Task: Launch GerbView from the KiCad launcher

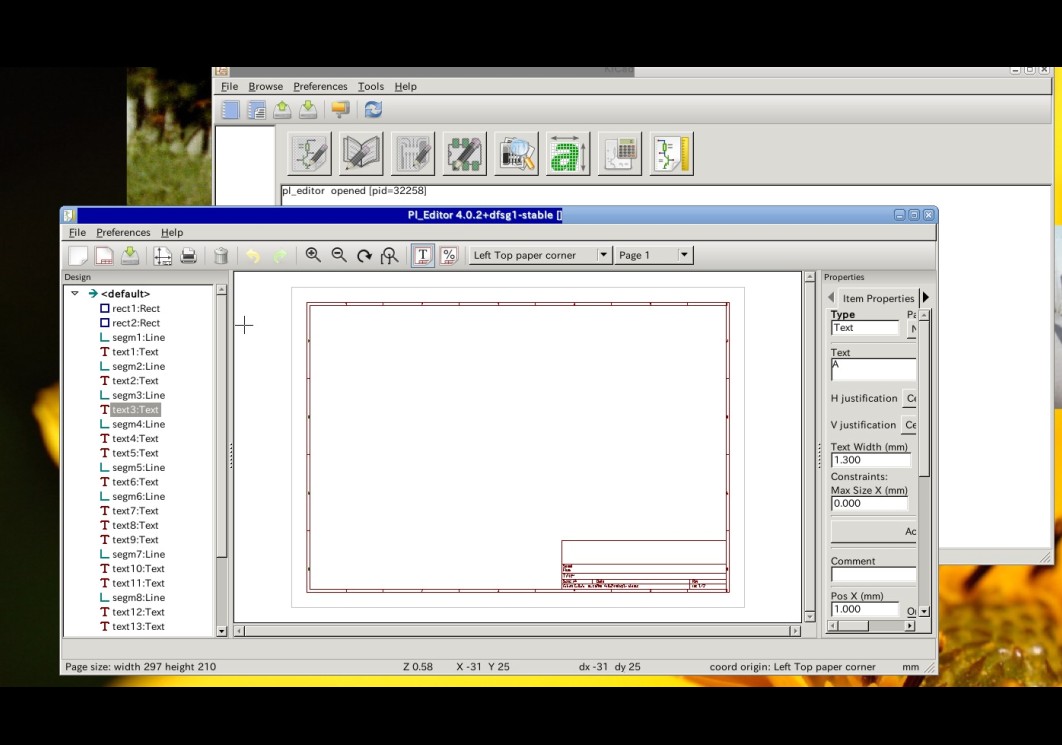Action: point(516,152)
